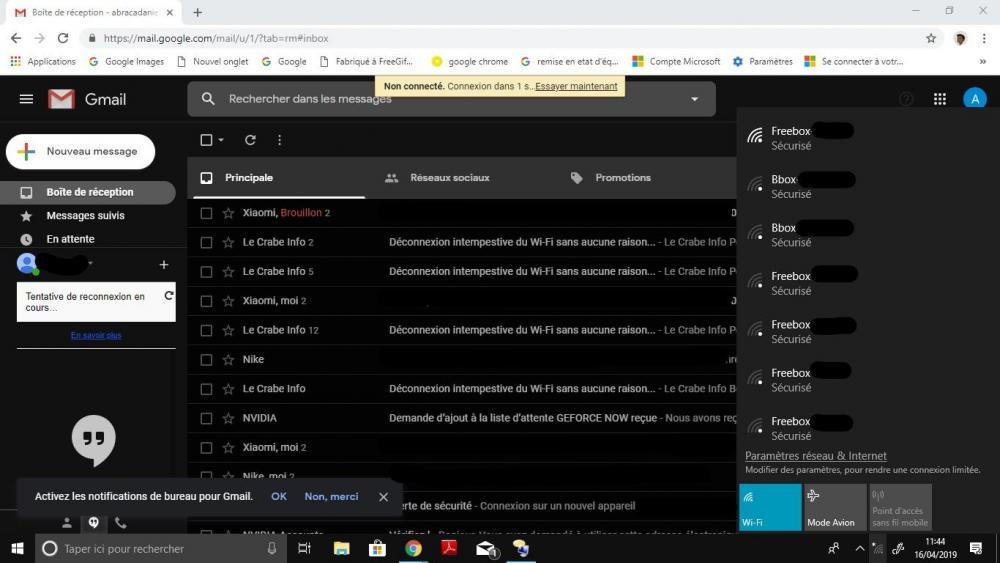Screen dimensions: 1000x563
Task: Switch to the Réseaux sociaux tab
Action: 449,178
